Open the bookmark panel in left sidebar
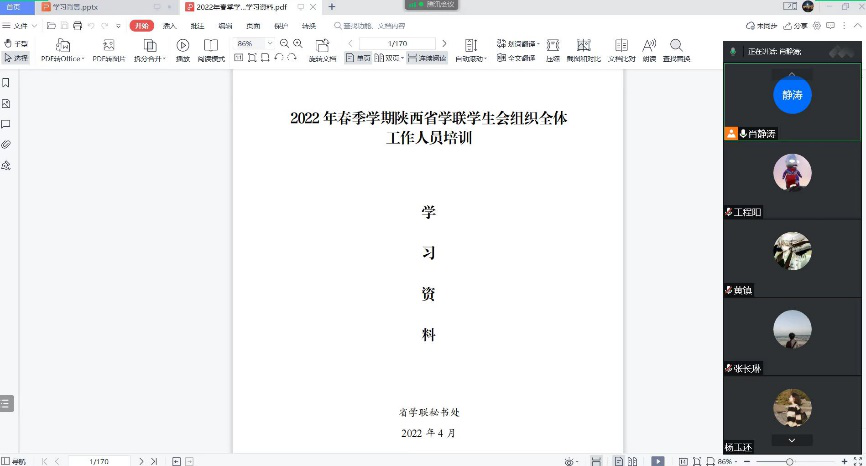 point(6,82)
